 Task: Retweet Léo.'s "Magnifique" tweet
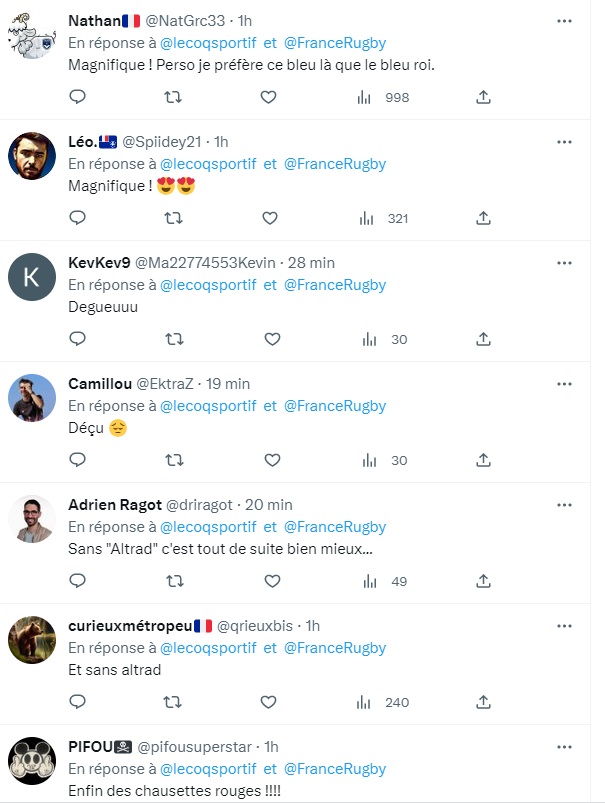173,218
